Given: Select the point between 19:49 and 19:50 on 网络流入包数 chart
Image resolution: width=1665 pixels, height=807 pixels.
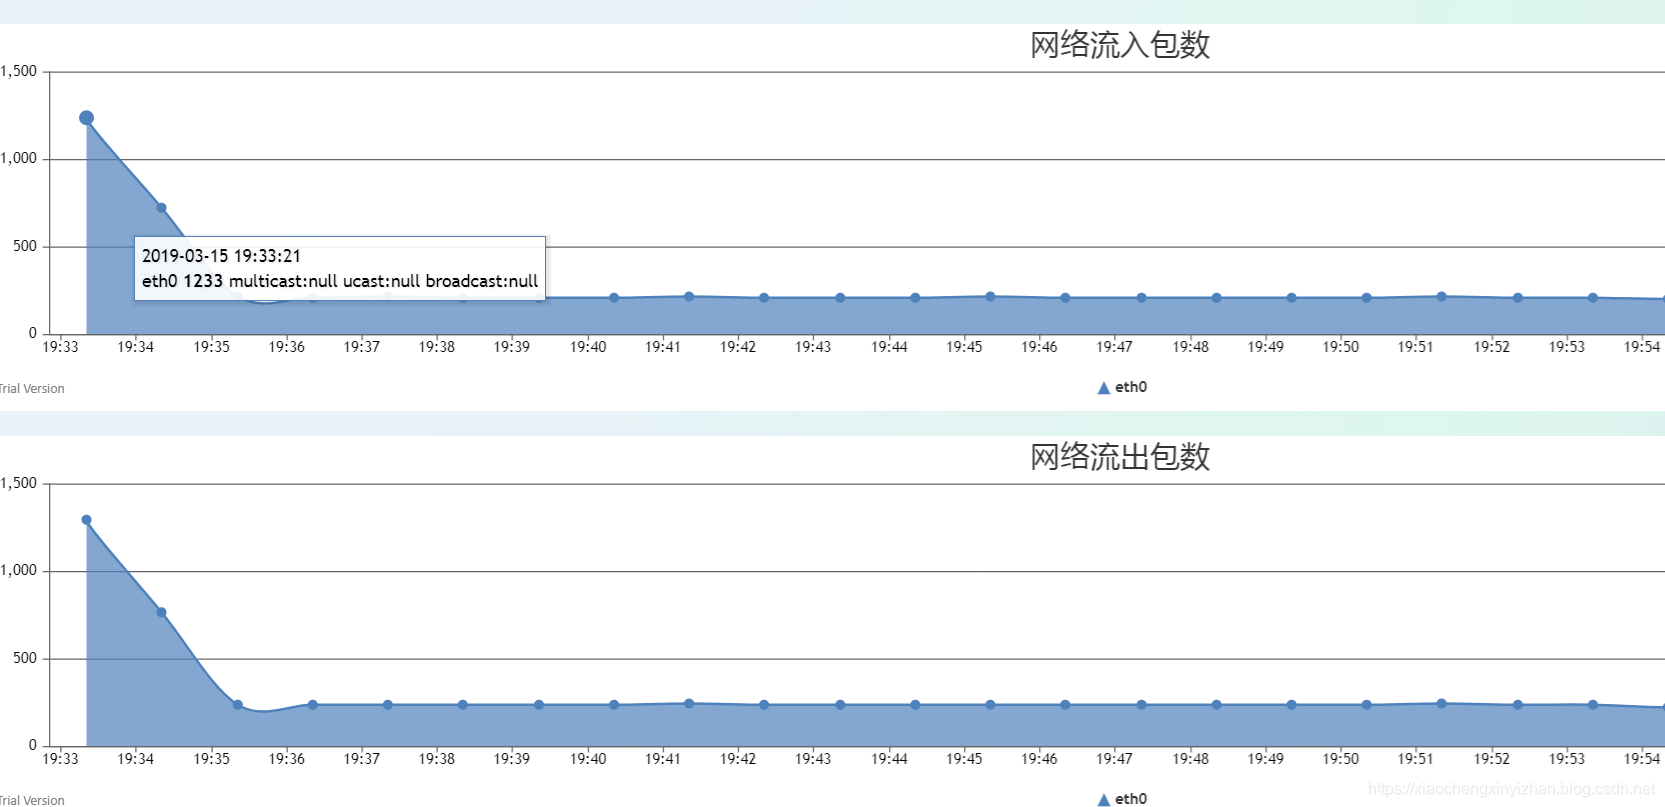Looking at the screenshot, I should 1291,298.
